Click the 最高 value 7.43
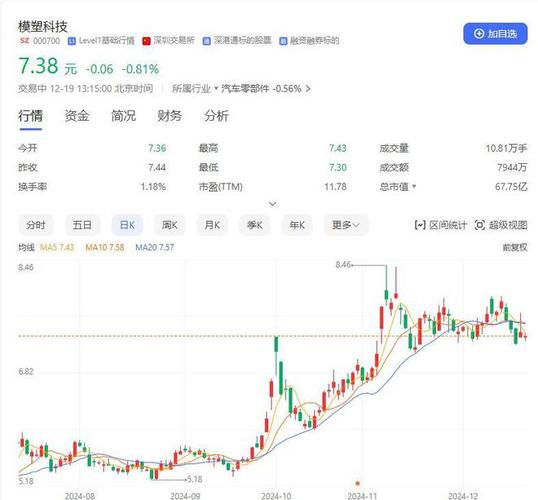 338,148
